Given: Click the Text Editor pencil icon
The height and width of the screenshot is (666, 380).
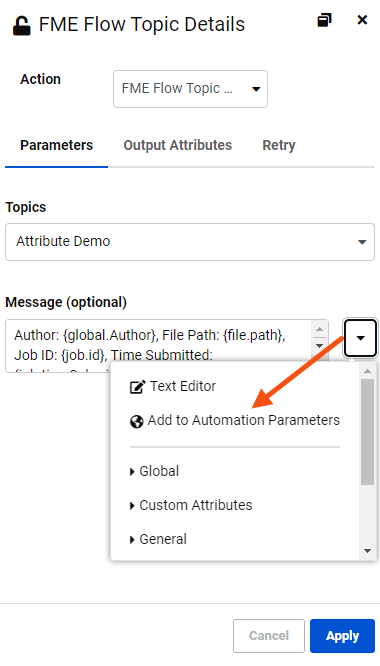Looking at the screenshot, I should (x=137, y=387).
